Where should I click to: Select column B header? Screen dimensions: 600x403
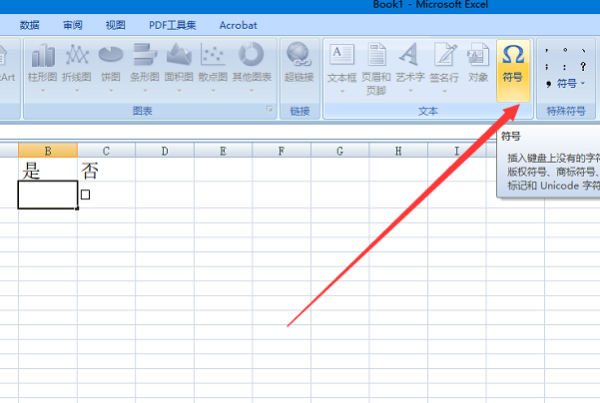click(48, 150)
